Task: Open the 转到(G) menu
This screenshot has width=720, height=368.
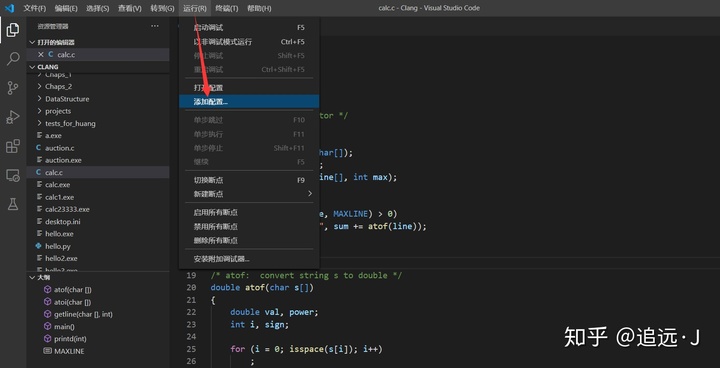Action: 162,8
